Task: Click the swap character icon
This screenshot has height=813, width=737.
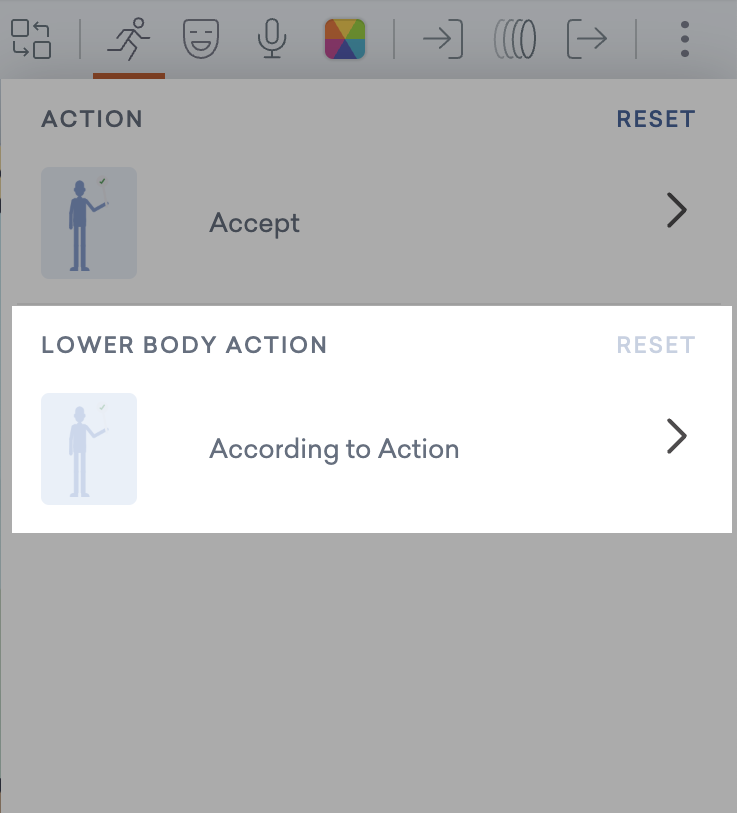Action: coord(30,39)
